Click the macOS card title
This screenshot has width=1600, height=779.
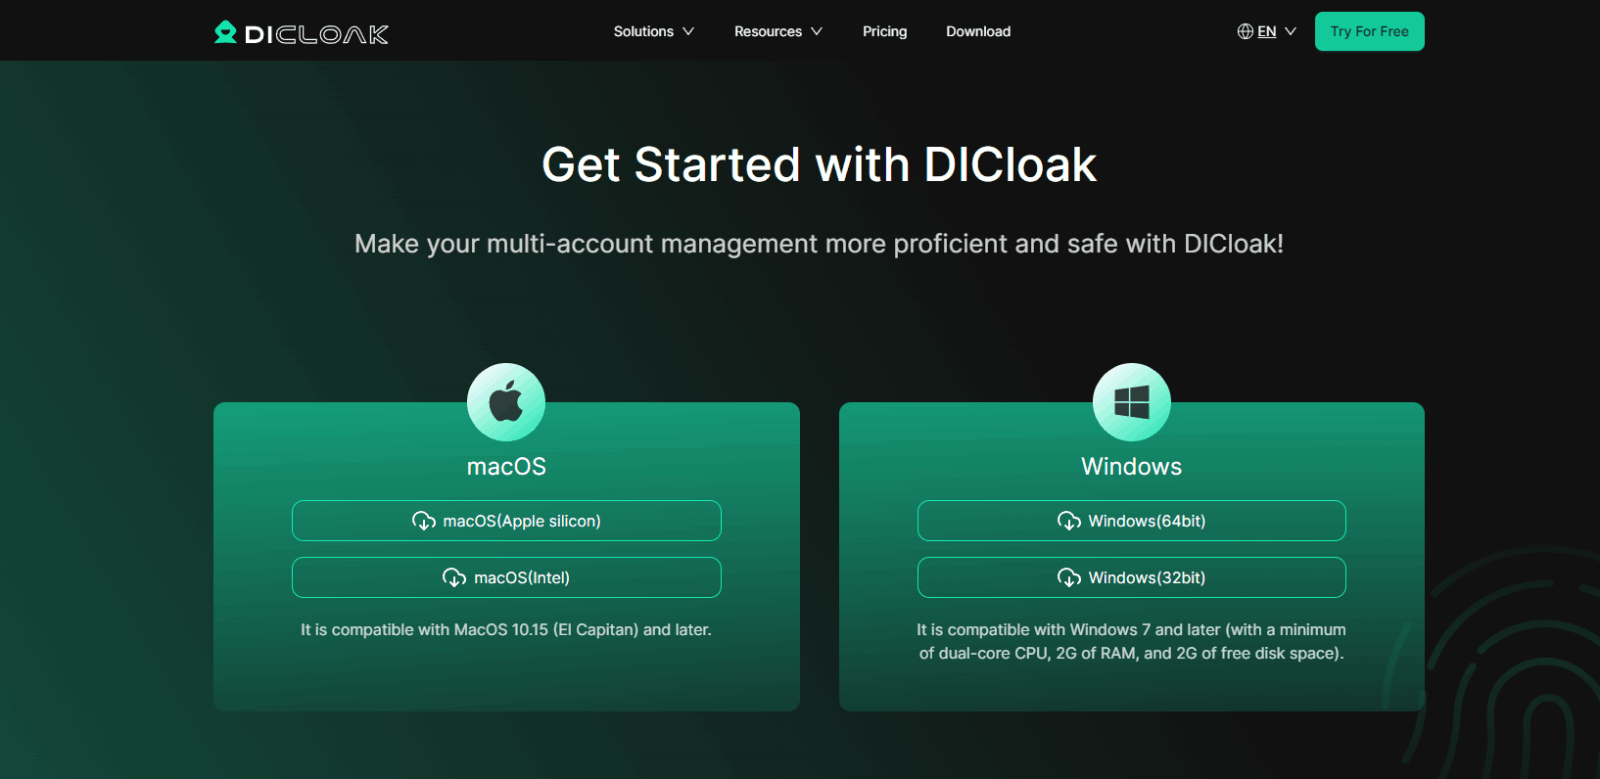[506, 467]
